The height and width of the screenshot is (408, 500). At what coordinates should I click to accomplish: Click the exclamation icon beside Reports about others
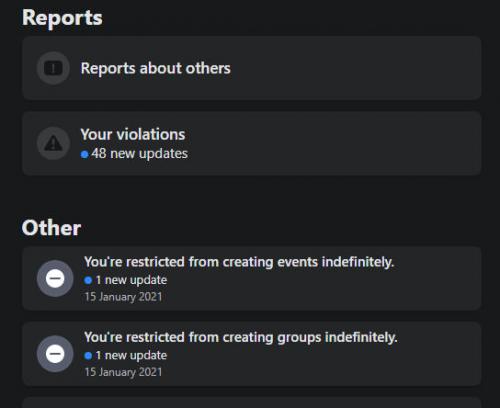(53, 68)
